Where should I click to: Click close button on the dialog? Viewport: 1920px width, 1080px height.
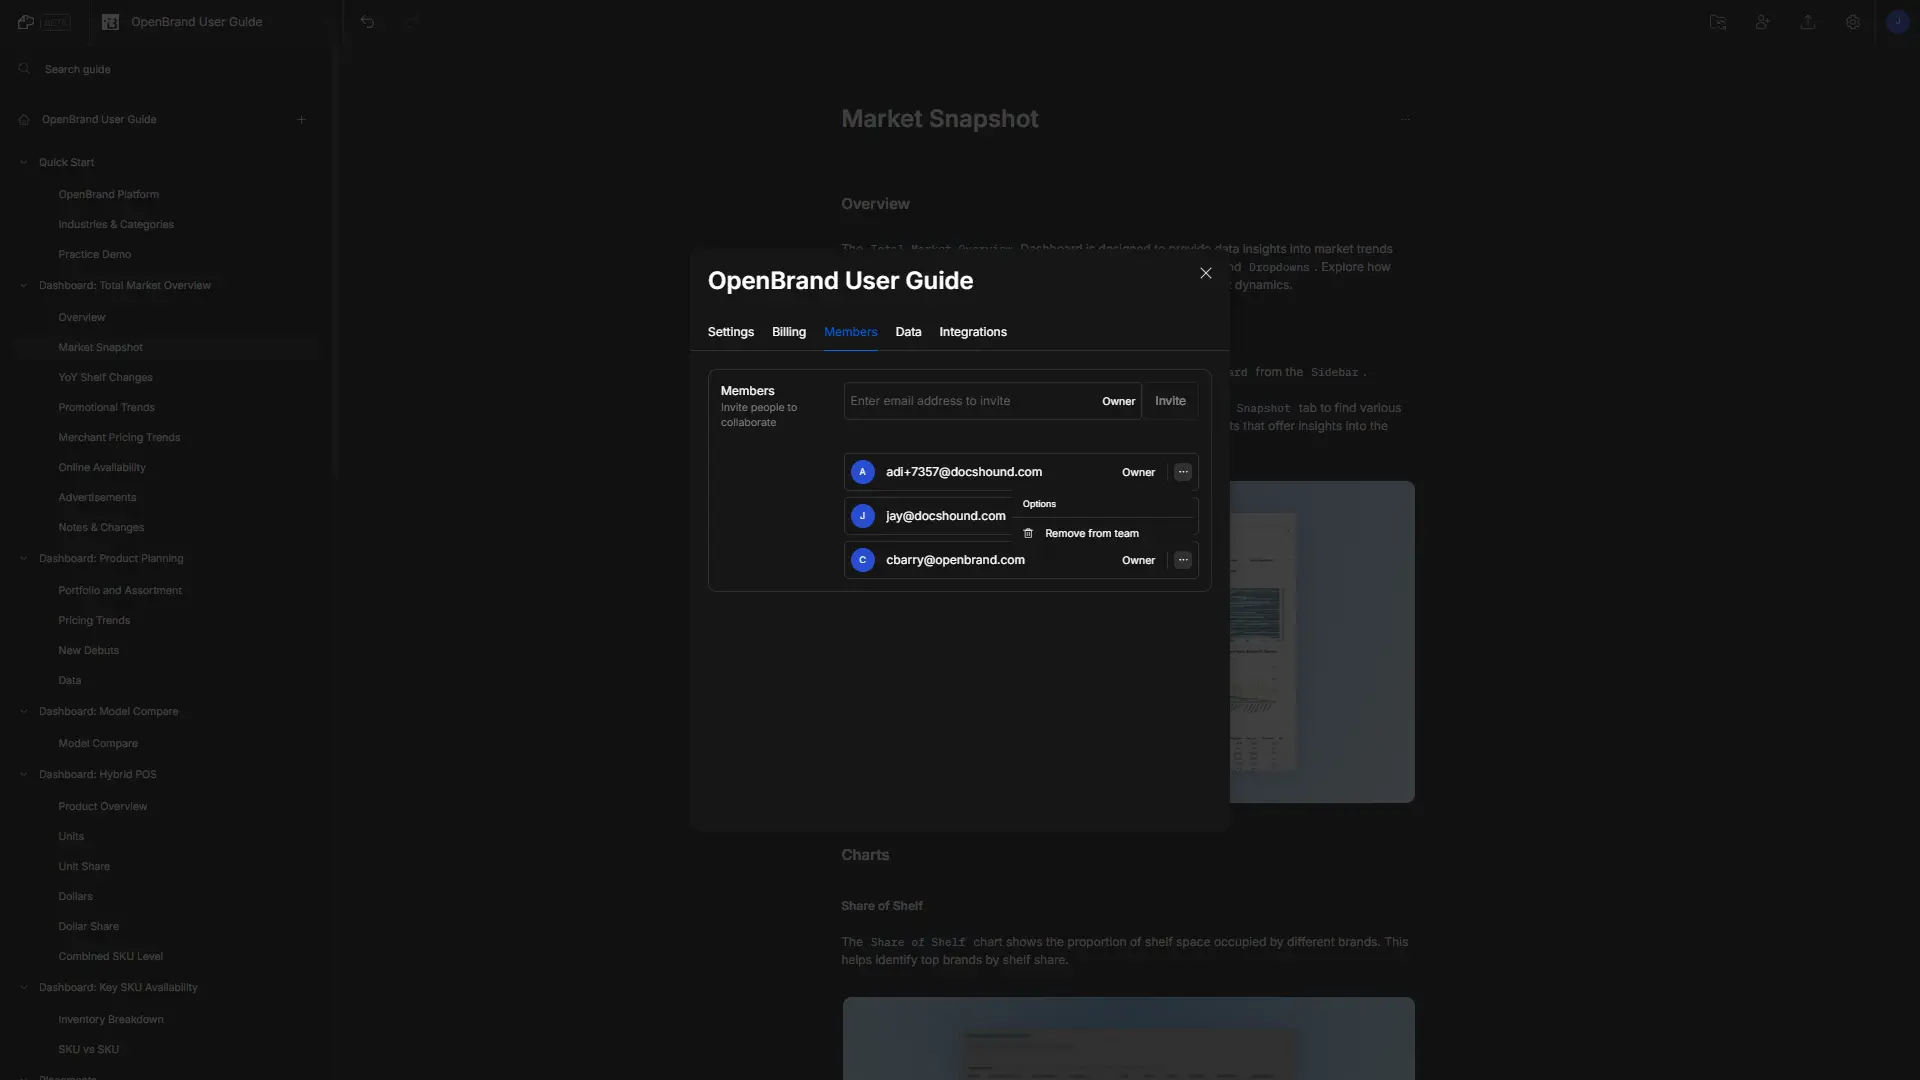(x=1205, y=273)
